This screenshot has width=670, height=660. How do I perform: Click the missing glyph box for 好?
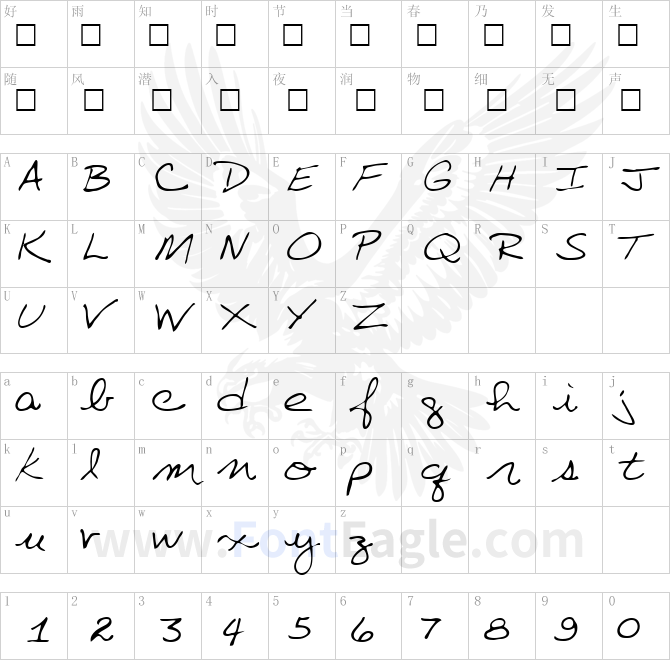coord(26,35)
